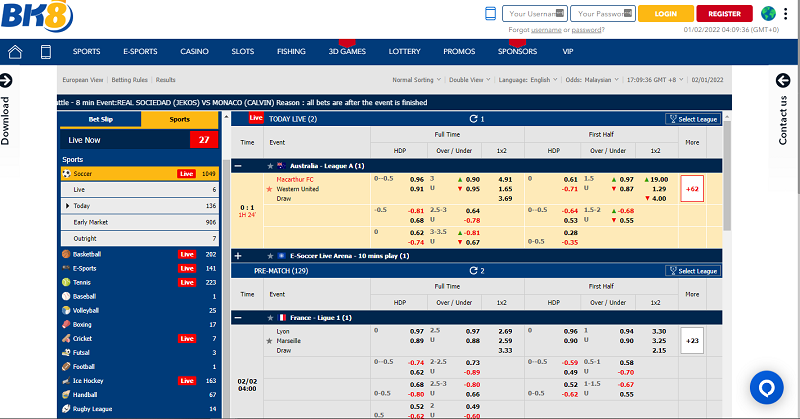Image resolution: width=800 pixels, height=419 pixels.
Task: Open the Outright soccer list
Action: coord(139,239)
